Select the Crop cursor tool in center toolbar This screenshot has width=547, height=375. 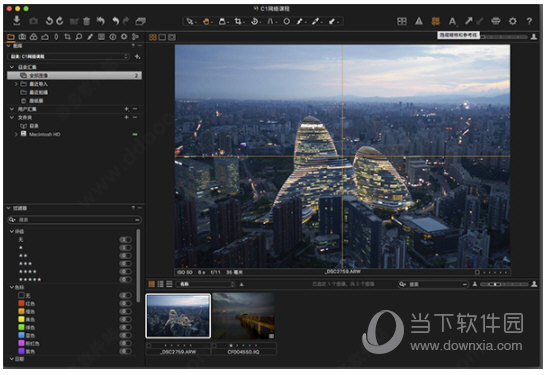(238, 21)
